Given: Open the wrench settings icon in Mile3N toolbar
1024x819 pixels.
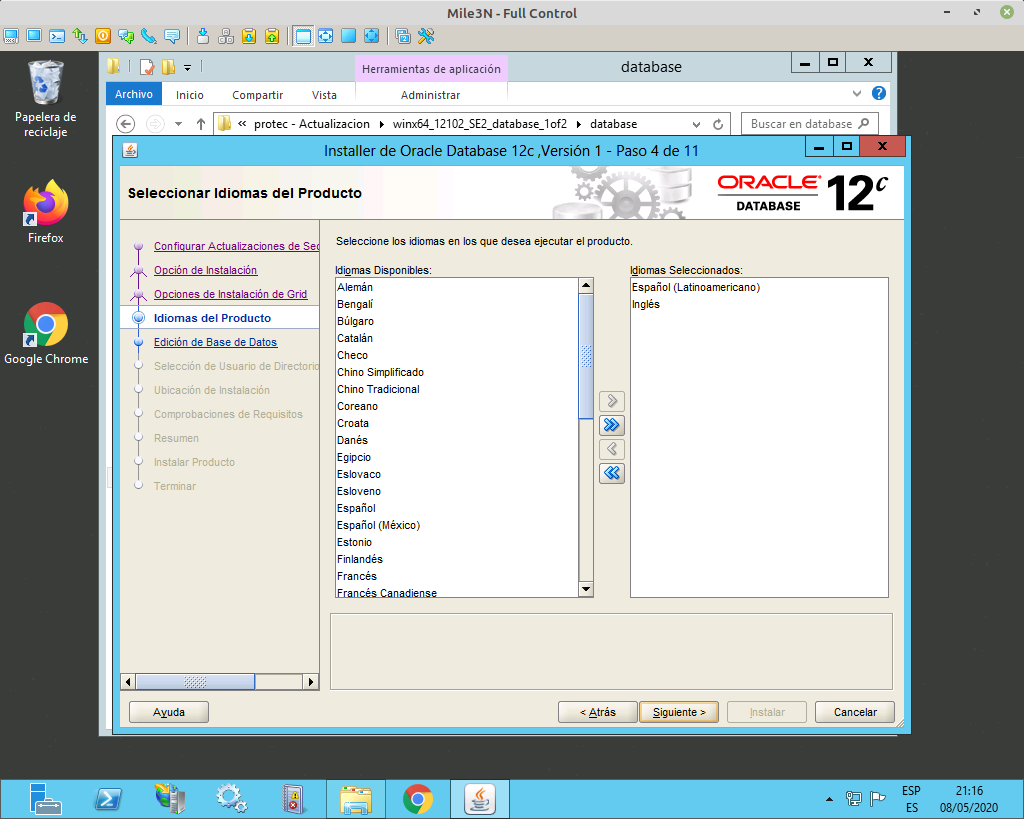Looking at the screenshot, I should (x=426, y=36).
